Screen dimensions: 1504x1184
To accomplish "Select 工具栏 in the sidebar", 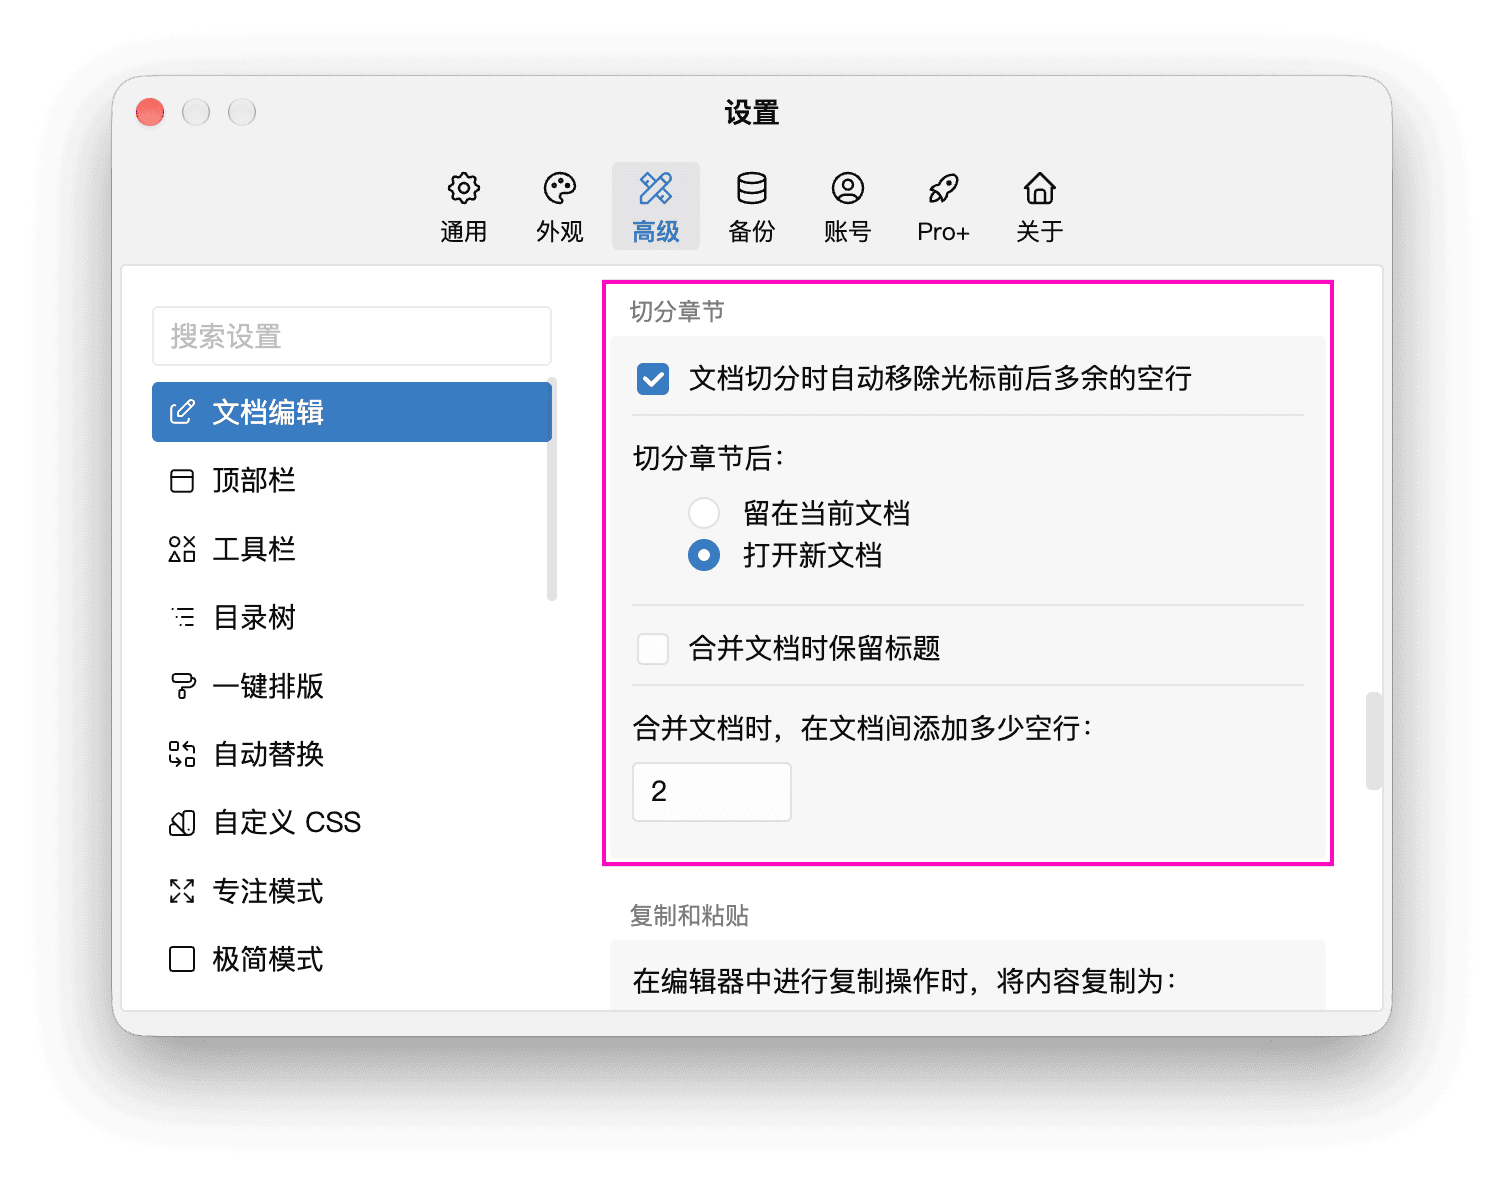I will [352, 549].
